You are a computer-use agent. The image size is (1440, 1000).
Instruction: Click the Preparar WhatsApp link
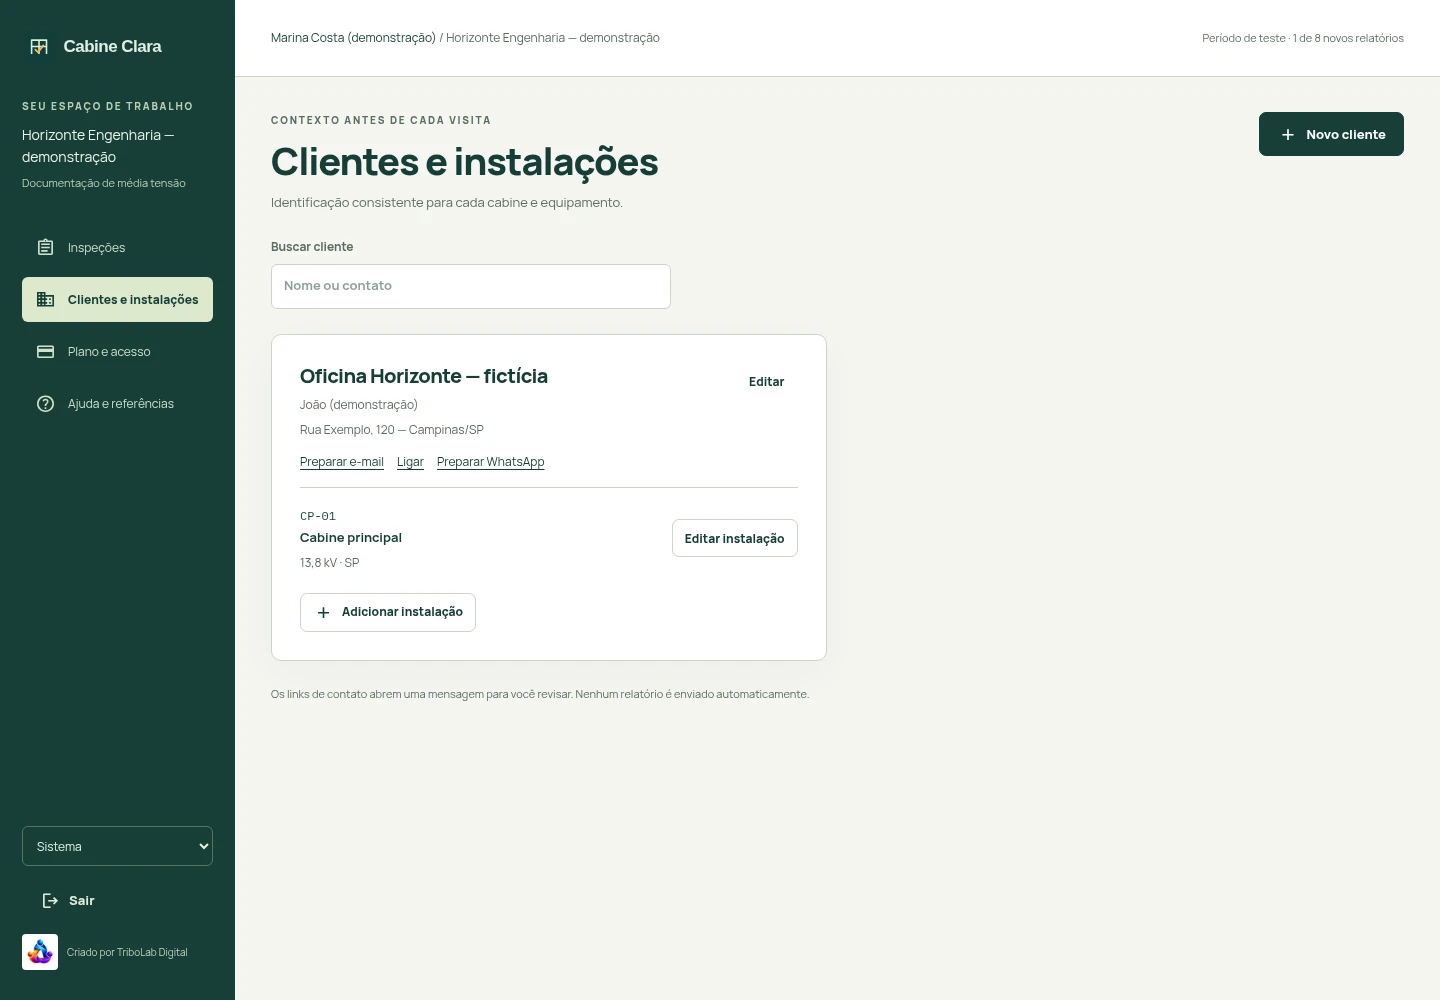(x=491, y=462)
